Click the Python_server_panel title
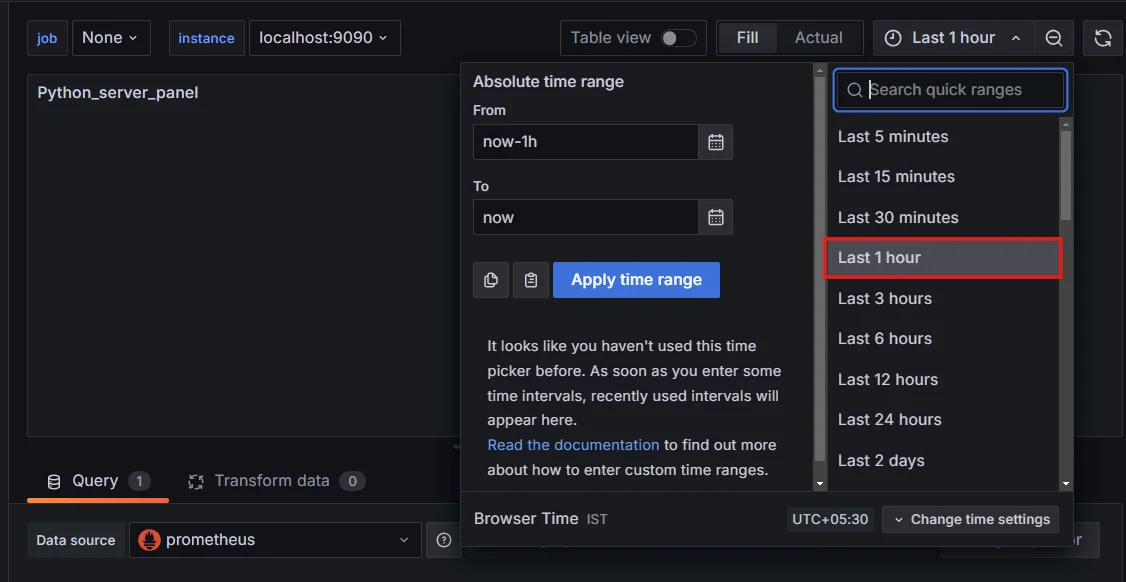 click(x=118, y=93)
